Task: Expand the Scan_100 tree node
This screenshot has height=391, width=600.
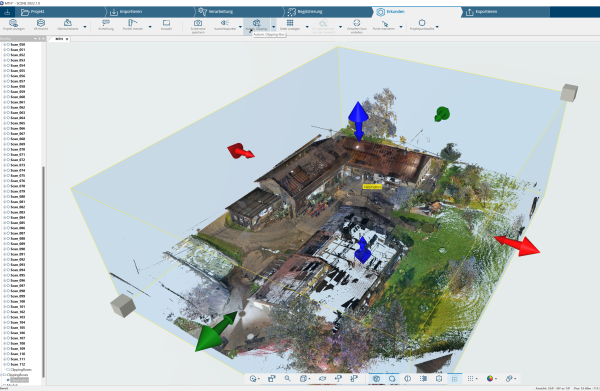Action: coord(5,301)
